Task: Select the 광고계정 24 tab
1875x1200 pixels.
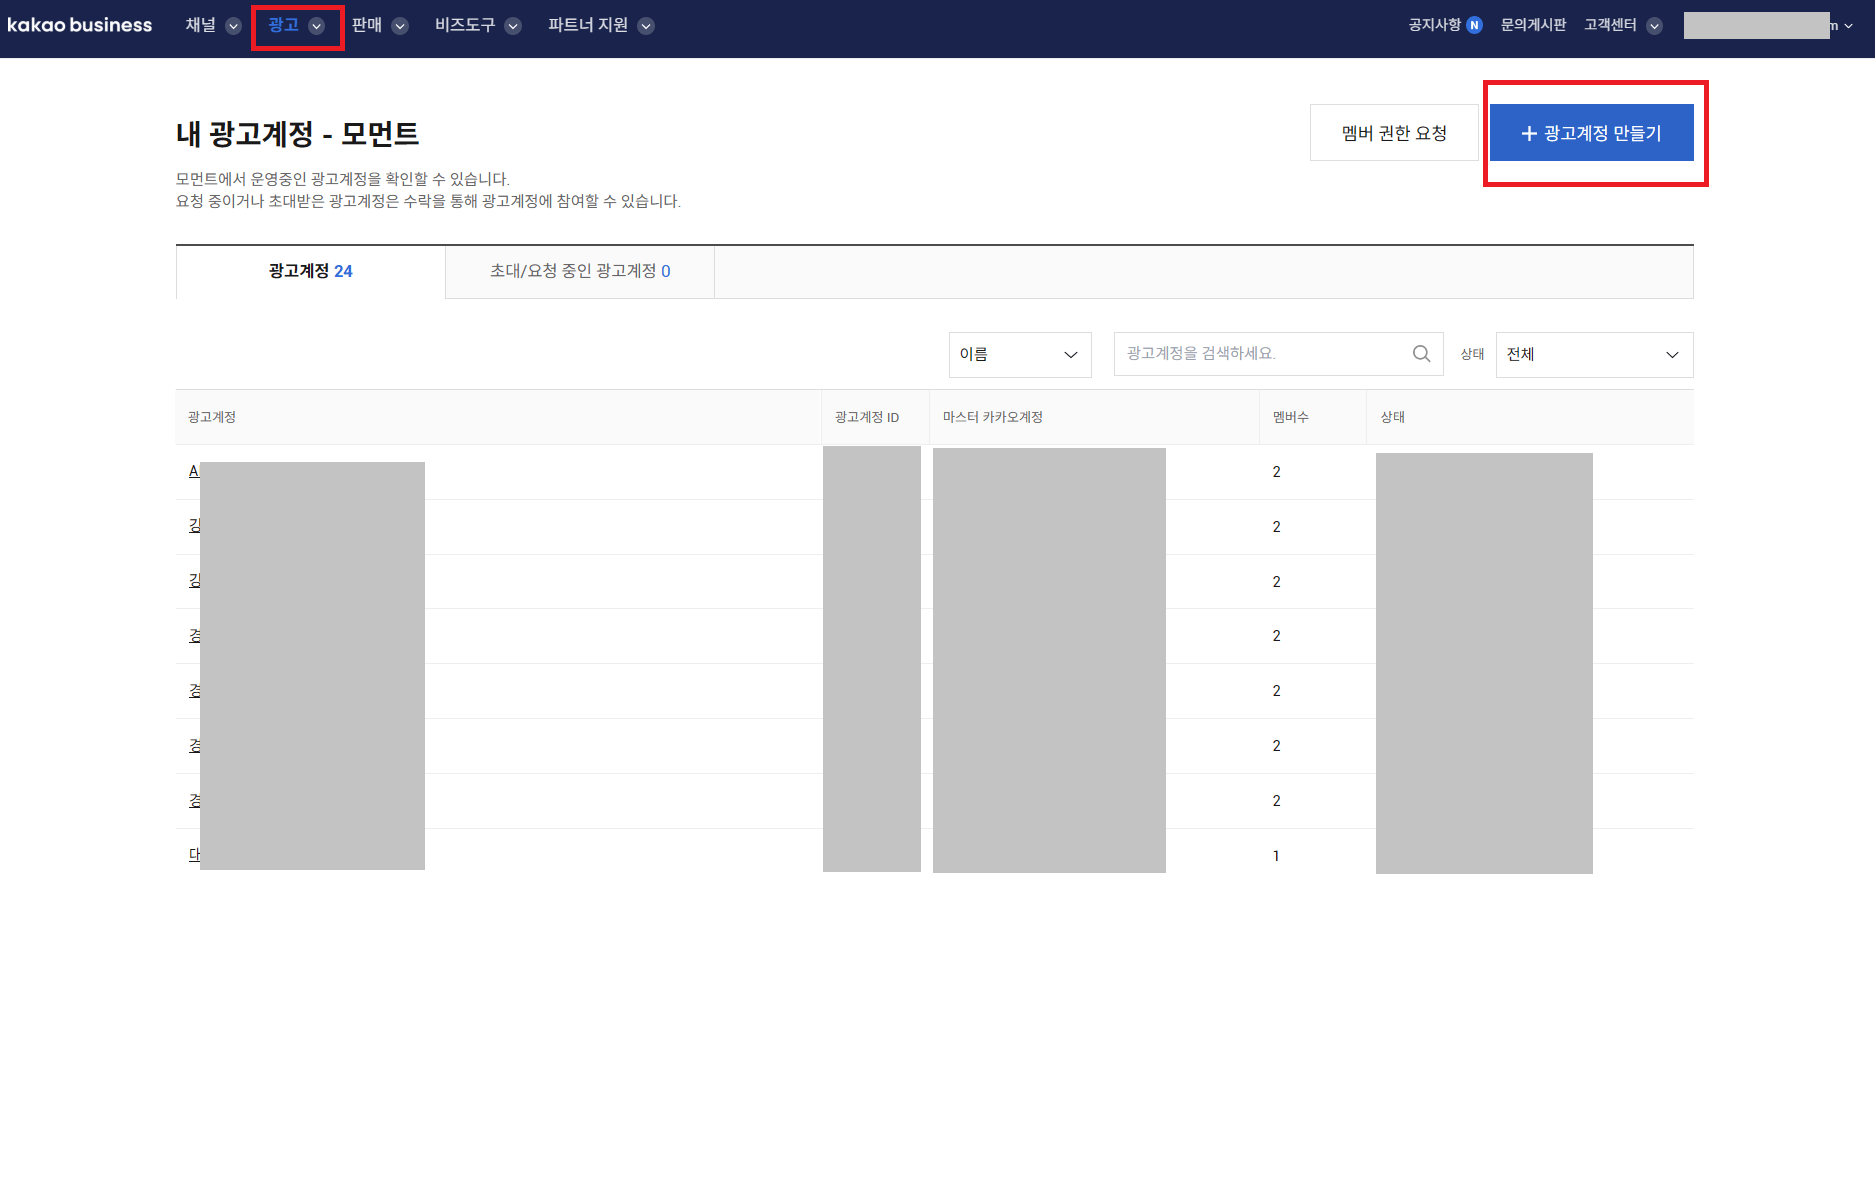Action: [x=310, y=271]
